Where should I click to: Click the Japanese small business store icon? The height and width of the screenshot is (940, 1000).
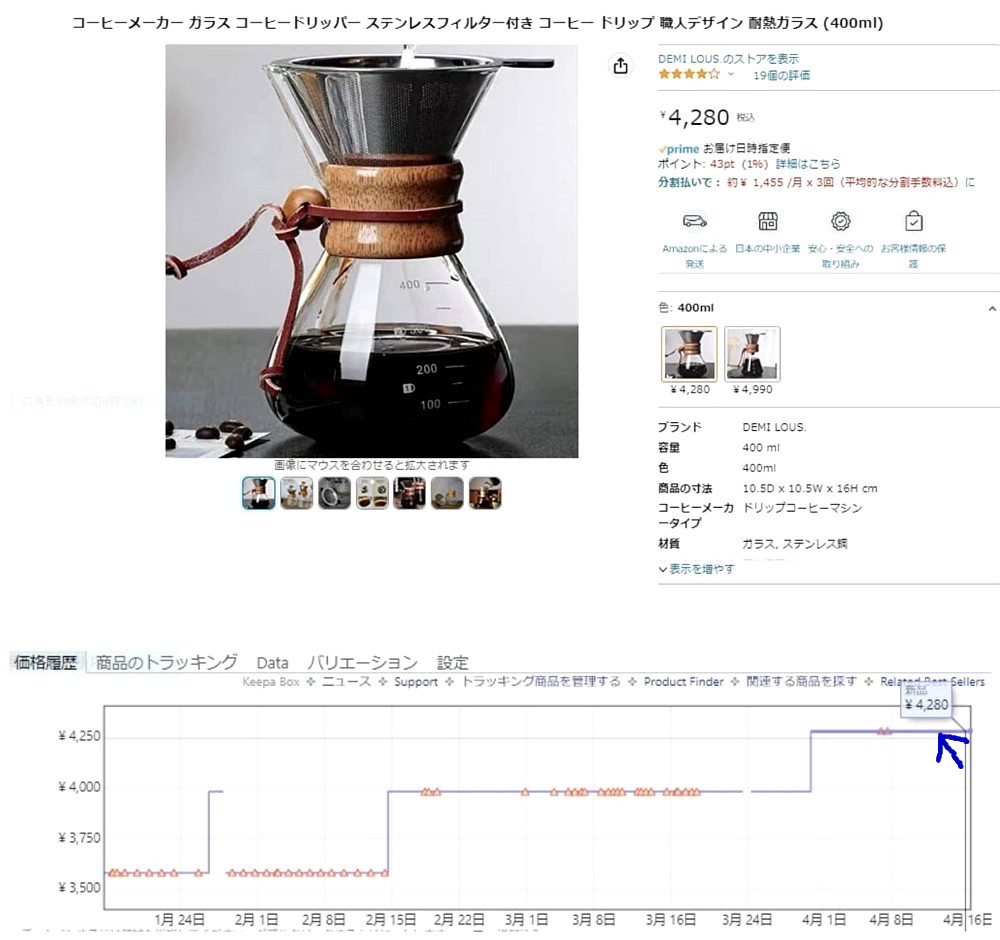(x=767, y=221)
